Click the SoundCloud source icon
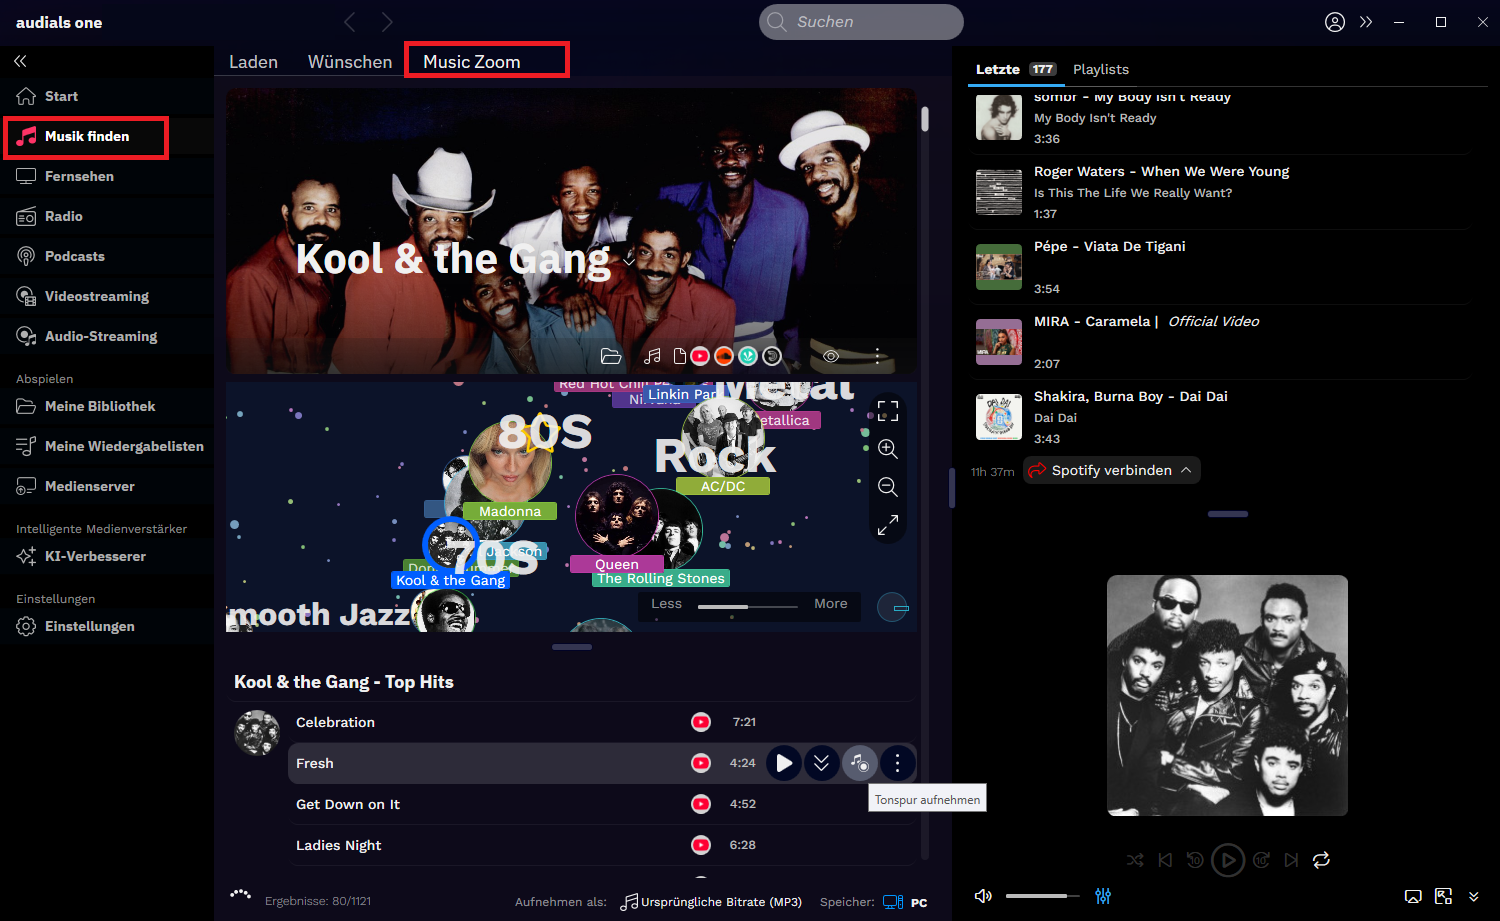The width and height of the screenshot is (1500, 921). click(723, 356)
